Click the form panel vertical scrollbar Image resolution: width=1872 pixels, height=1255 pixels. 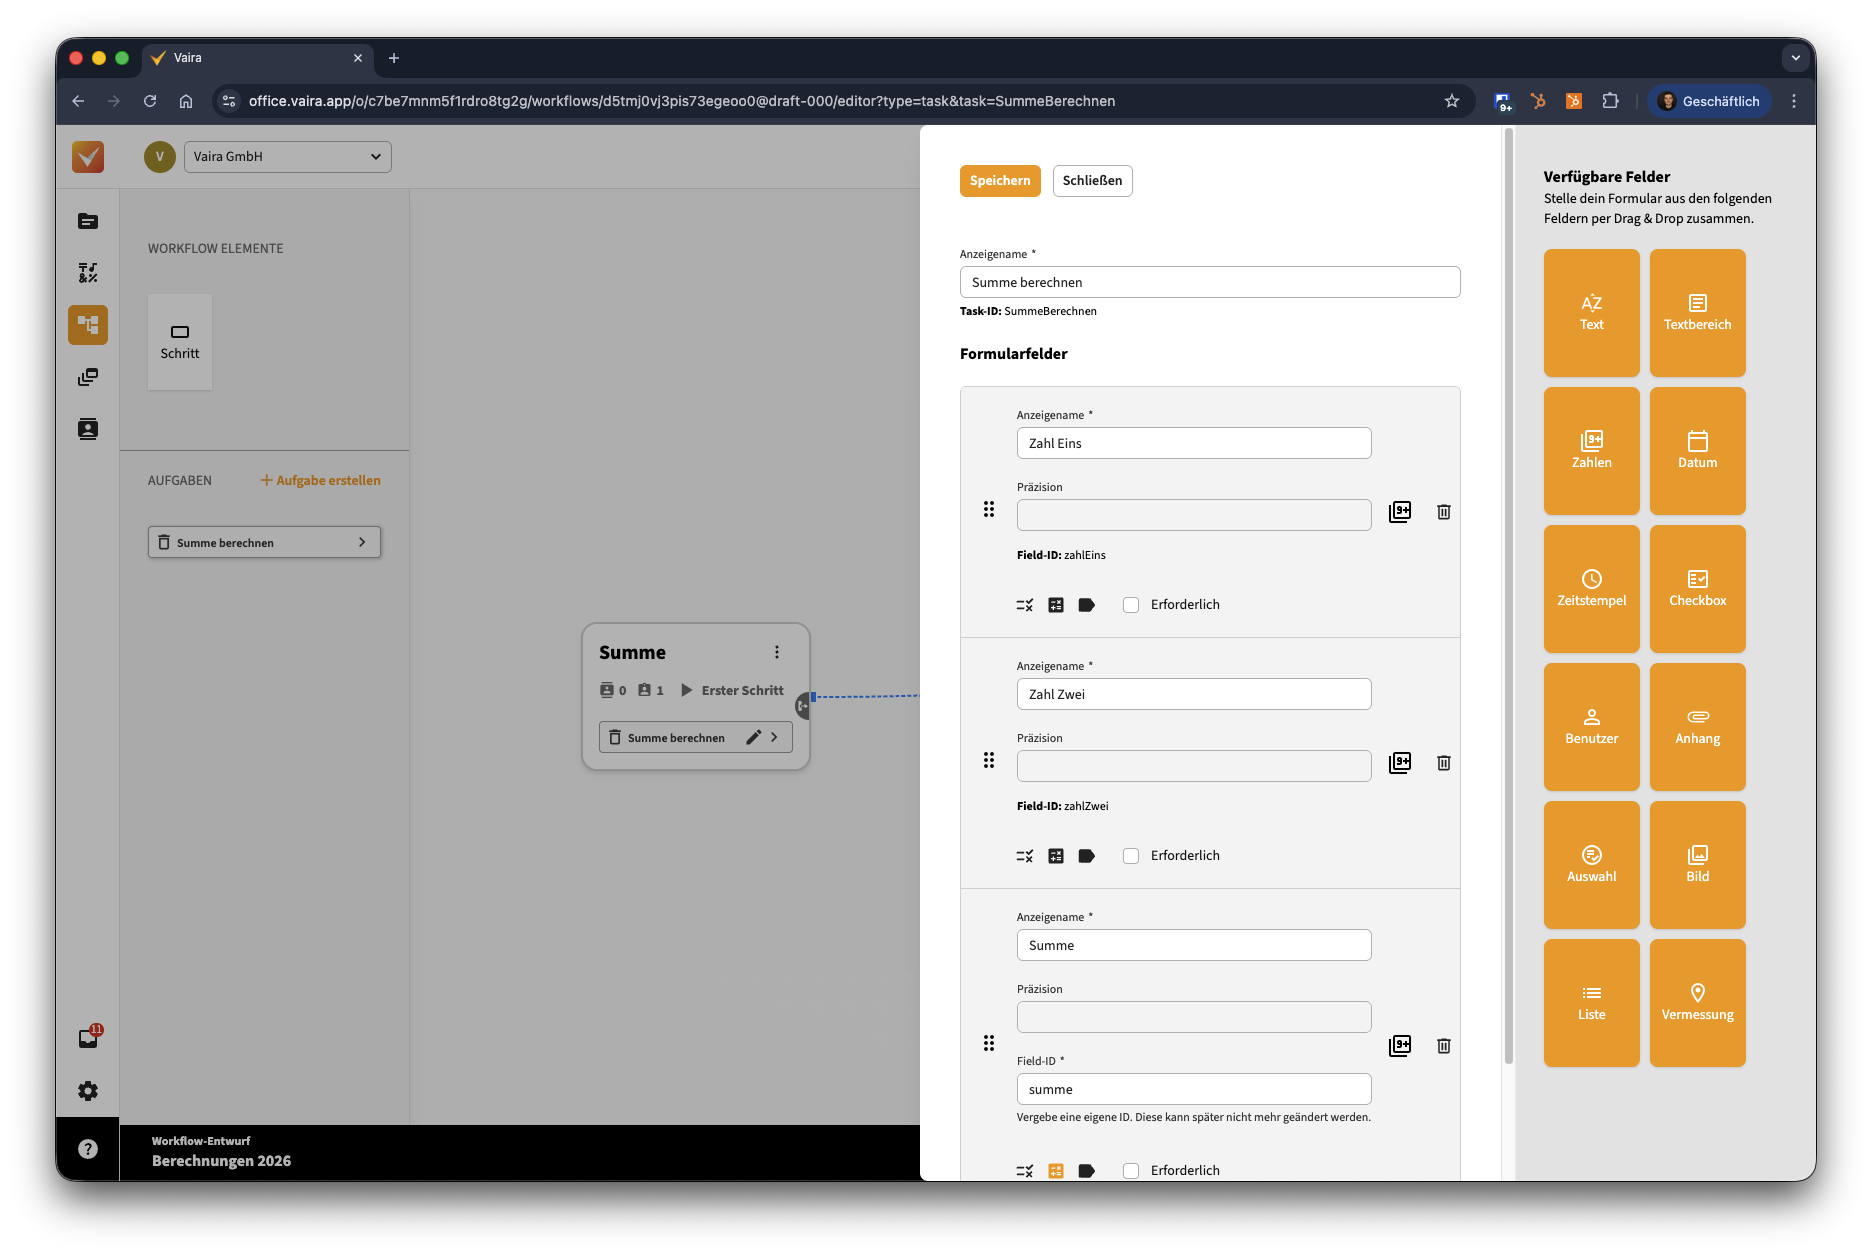[x=1508, y=600]
